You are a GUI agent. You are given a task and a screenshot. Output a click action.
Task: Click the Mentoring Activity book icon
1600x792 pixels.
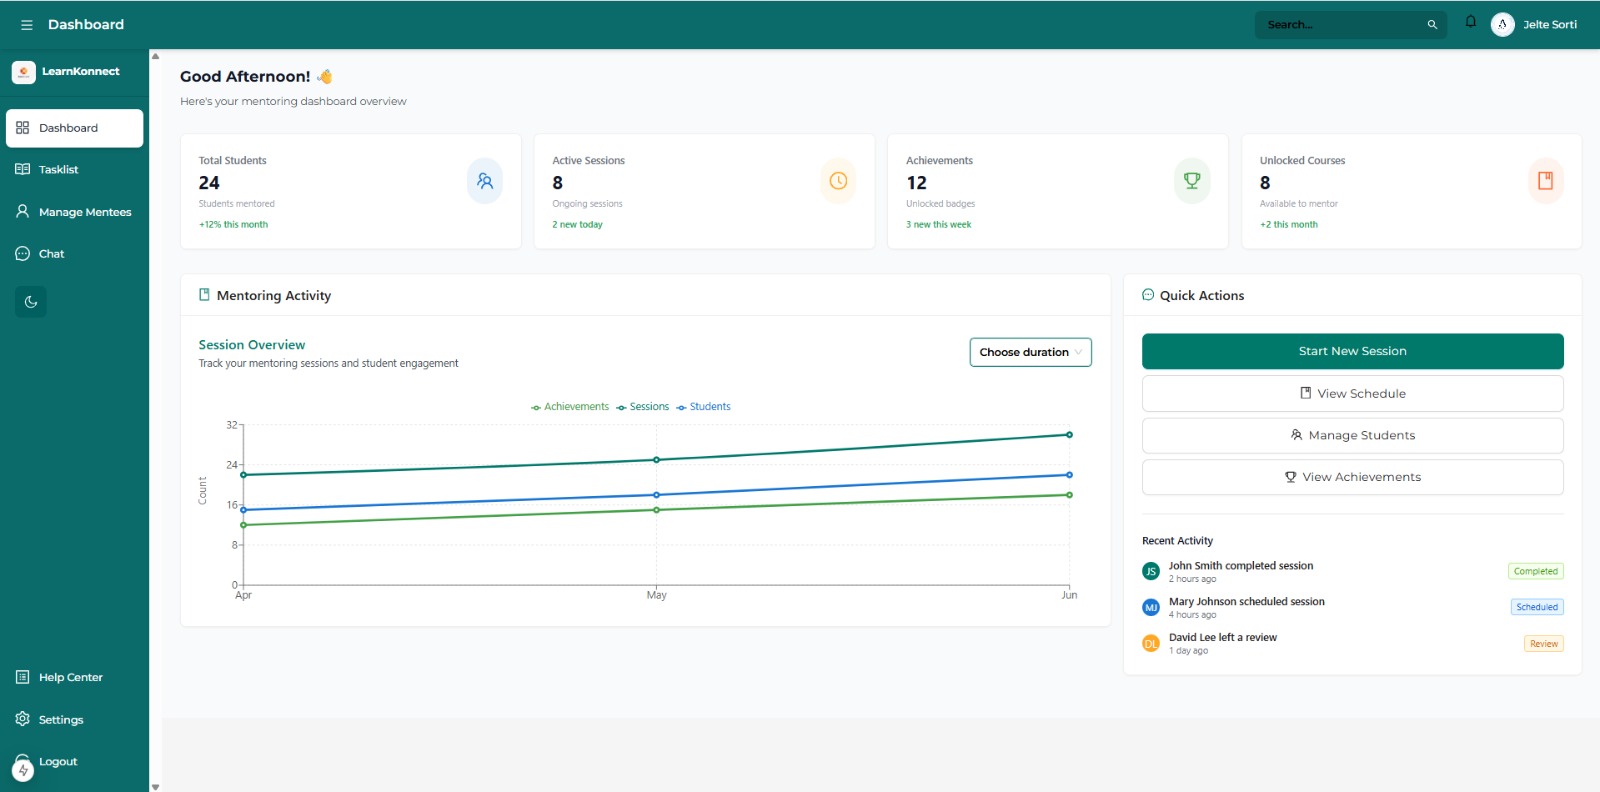click(x=204, y=295)
